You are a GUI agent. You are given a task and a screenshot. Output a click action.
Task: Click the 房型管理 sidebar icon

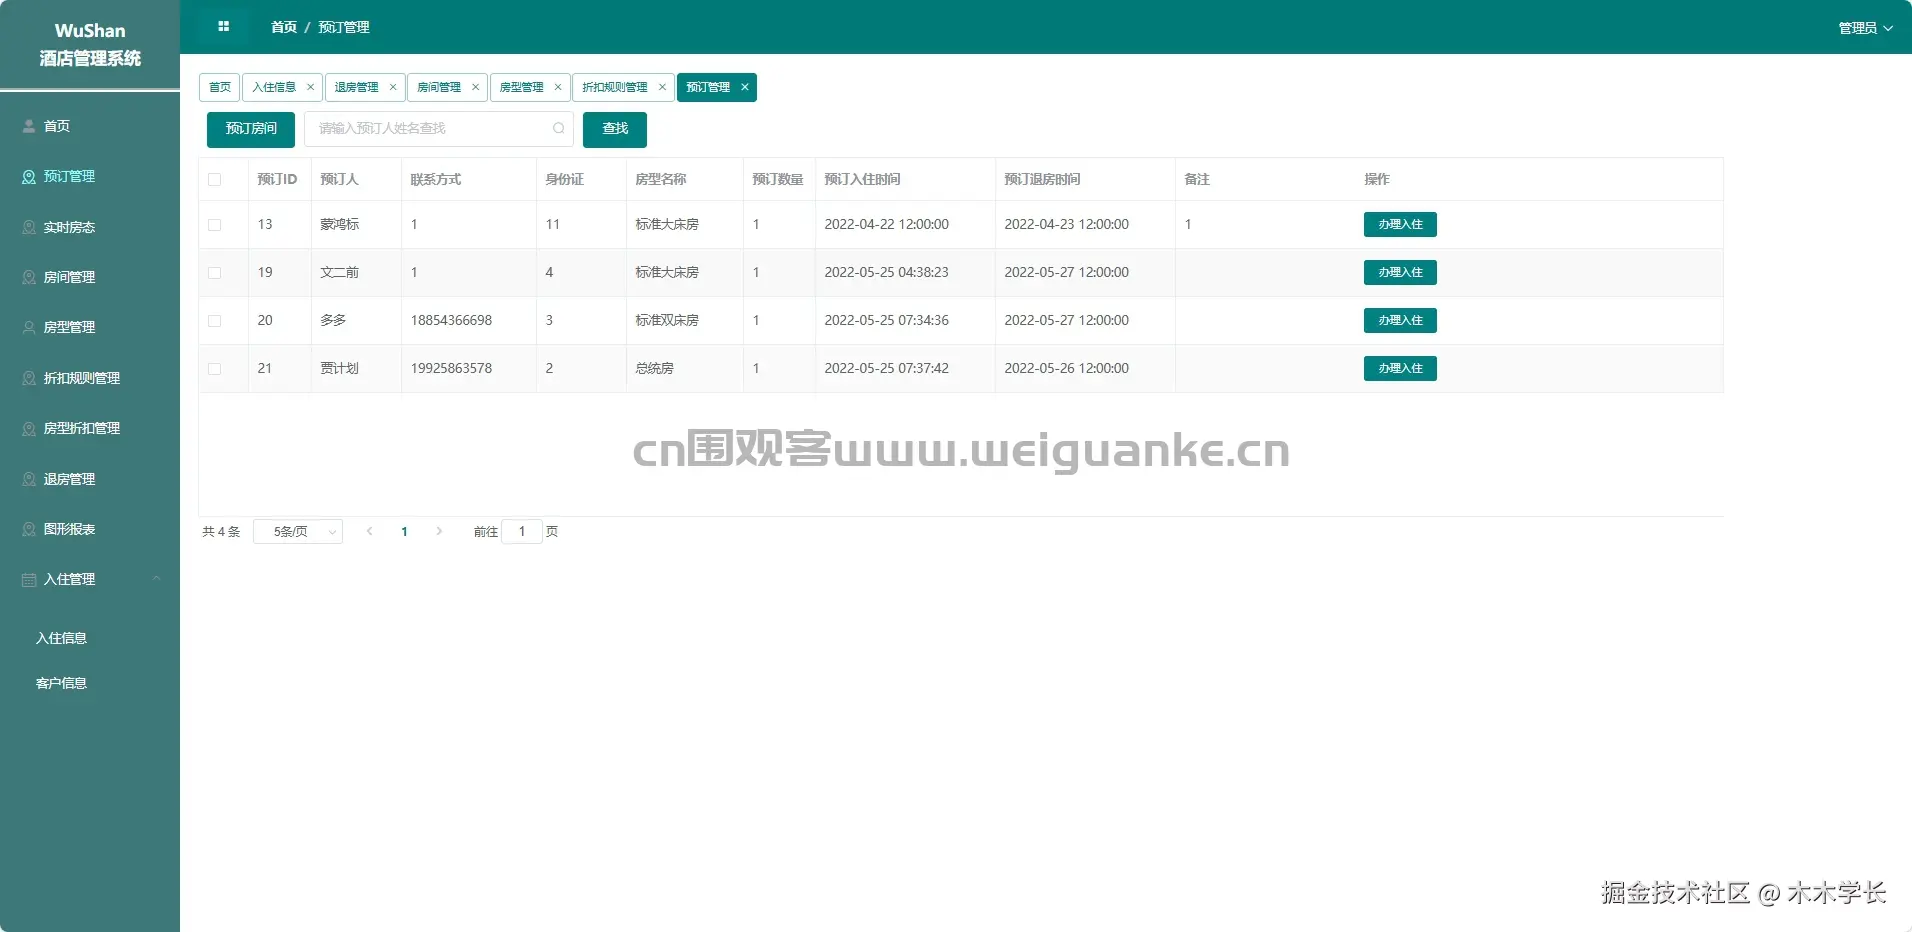pyautogui.click(x=29, y=327)
